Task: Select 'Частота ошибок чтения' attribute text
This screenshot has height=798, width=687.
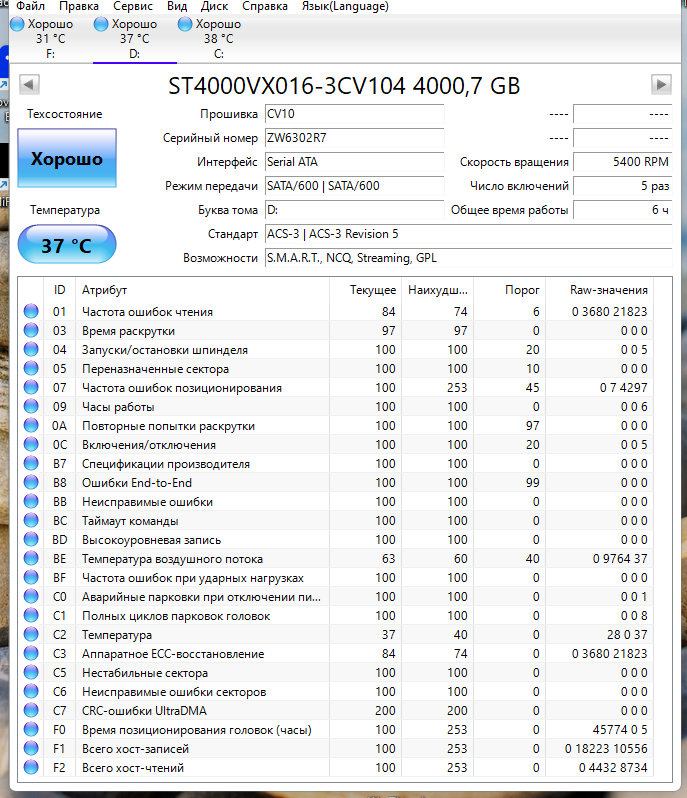Action: [x=148, y=311]
